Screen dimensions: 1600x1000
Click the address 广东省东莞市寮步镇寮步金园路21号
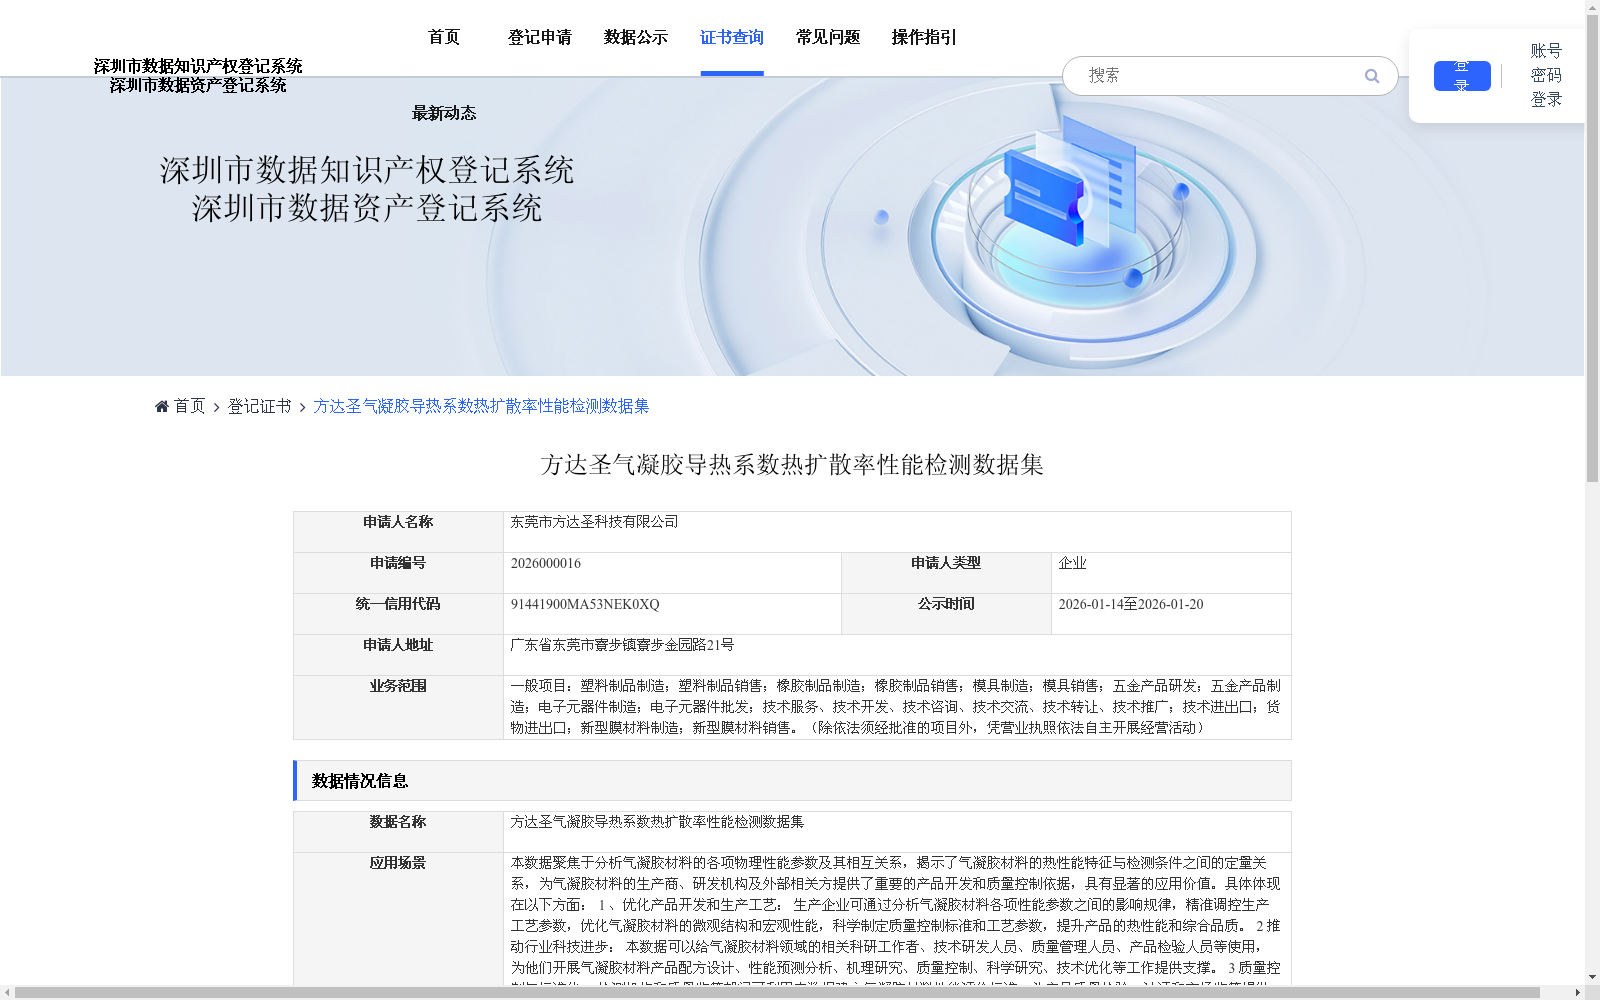point(622,645)
